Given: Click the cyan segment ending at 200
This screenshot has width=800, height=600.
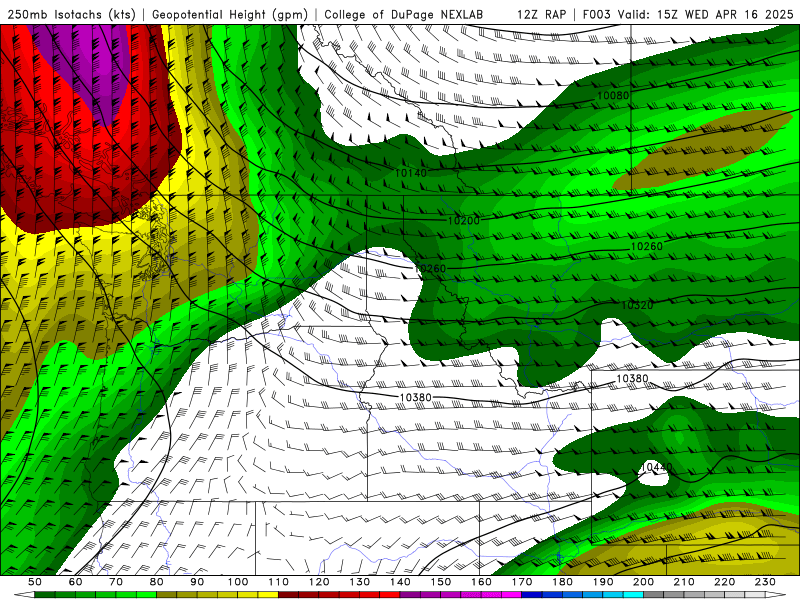Looking at the screenshot, I should [x=633, y=594].
